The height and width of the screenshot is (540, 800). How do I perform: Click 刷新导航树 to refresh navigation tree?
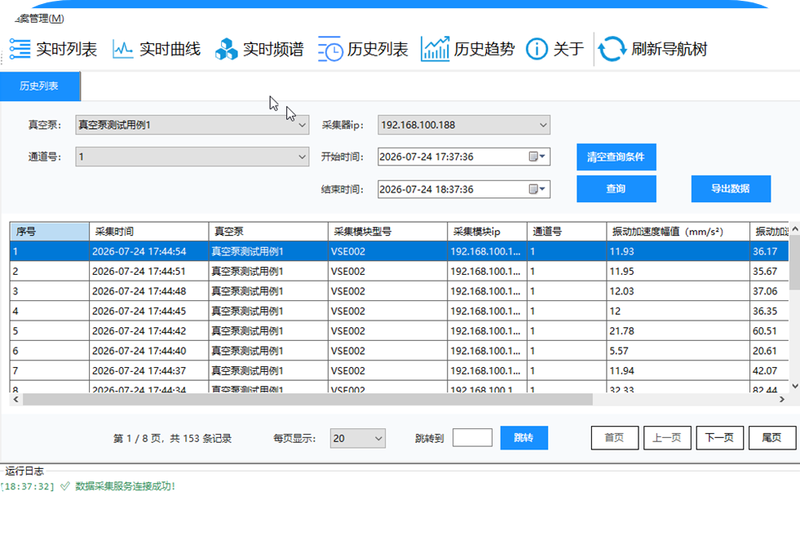point(653,49)
